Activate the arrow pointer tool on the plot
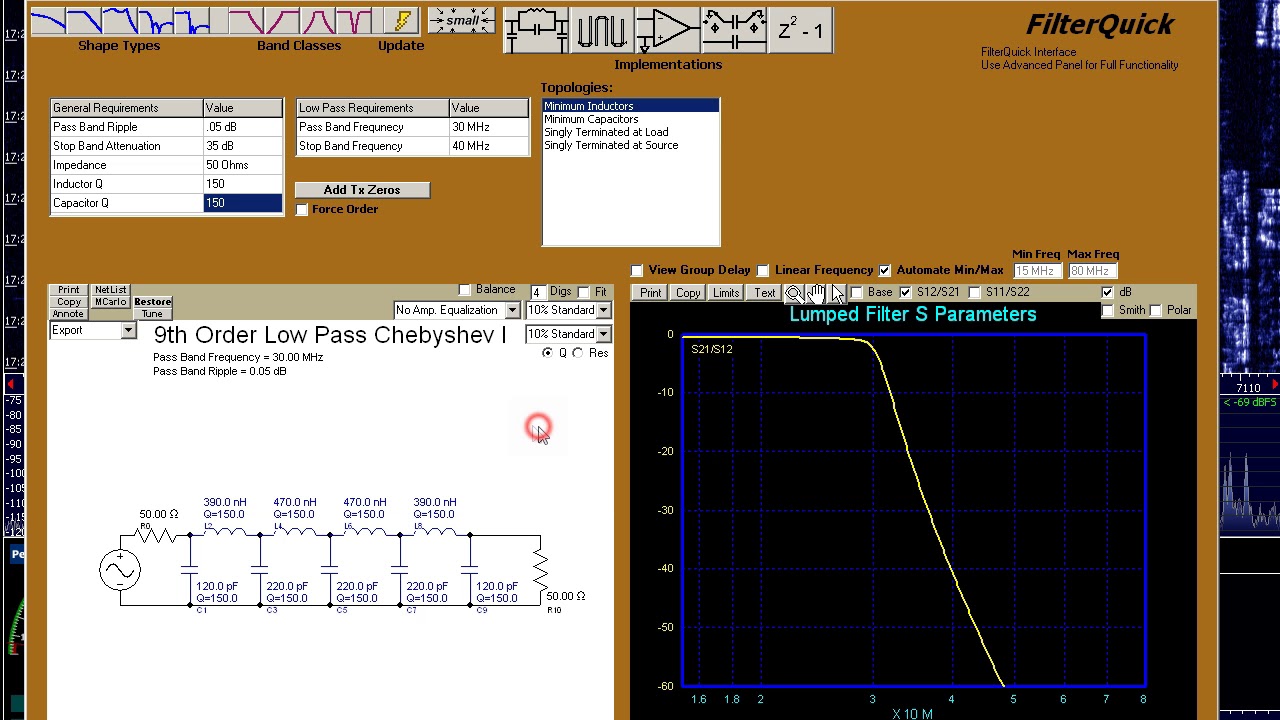 click(x=838, y=293)
